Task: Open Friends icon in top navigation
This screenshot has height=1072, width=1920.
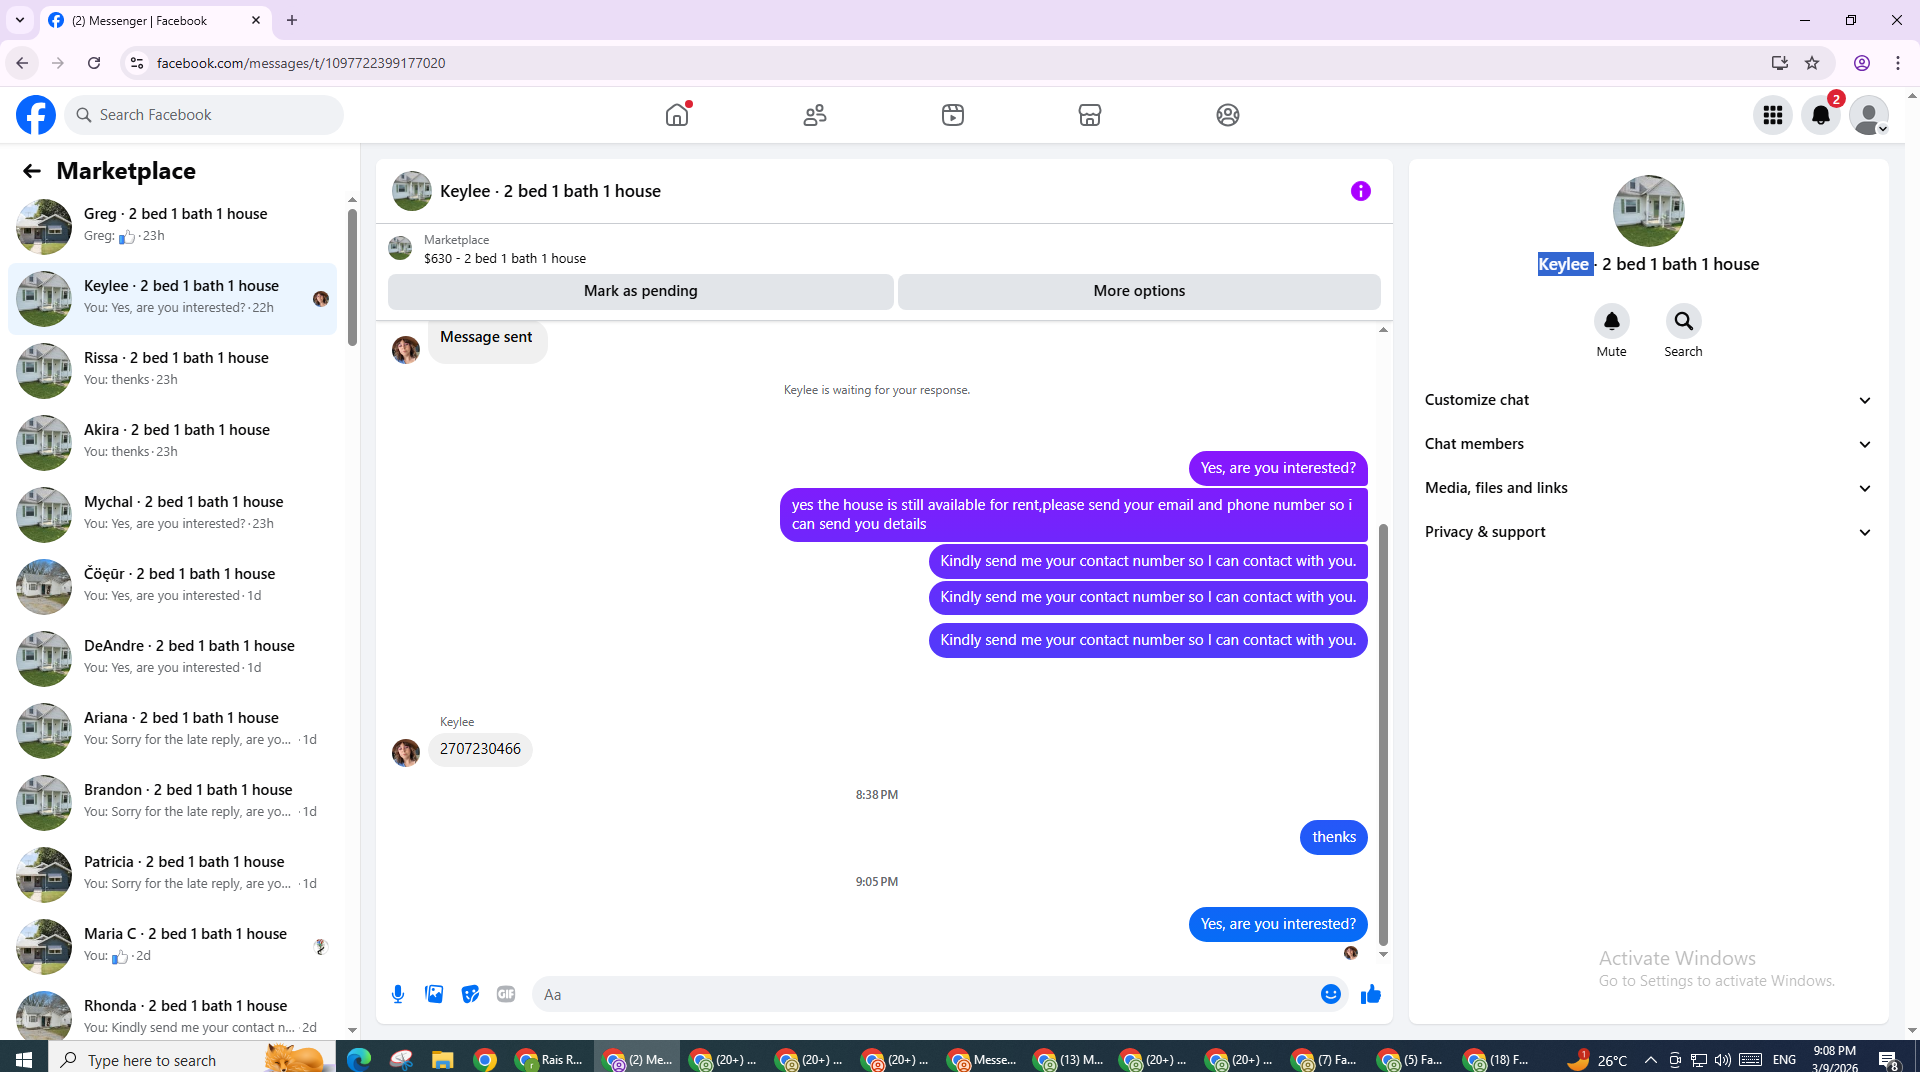Action: (815, 115)
